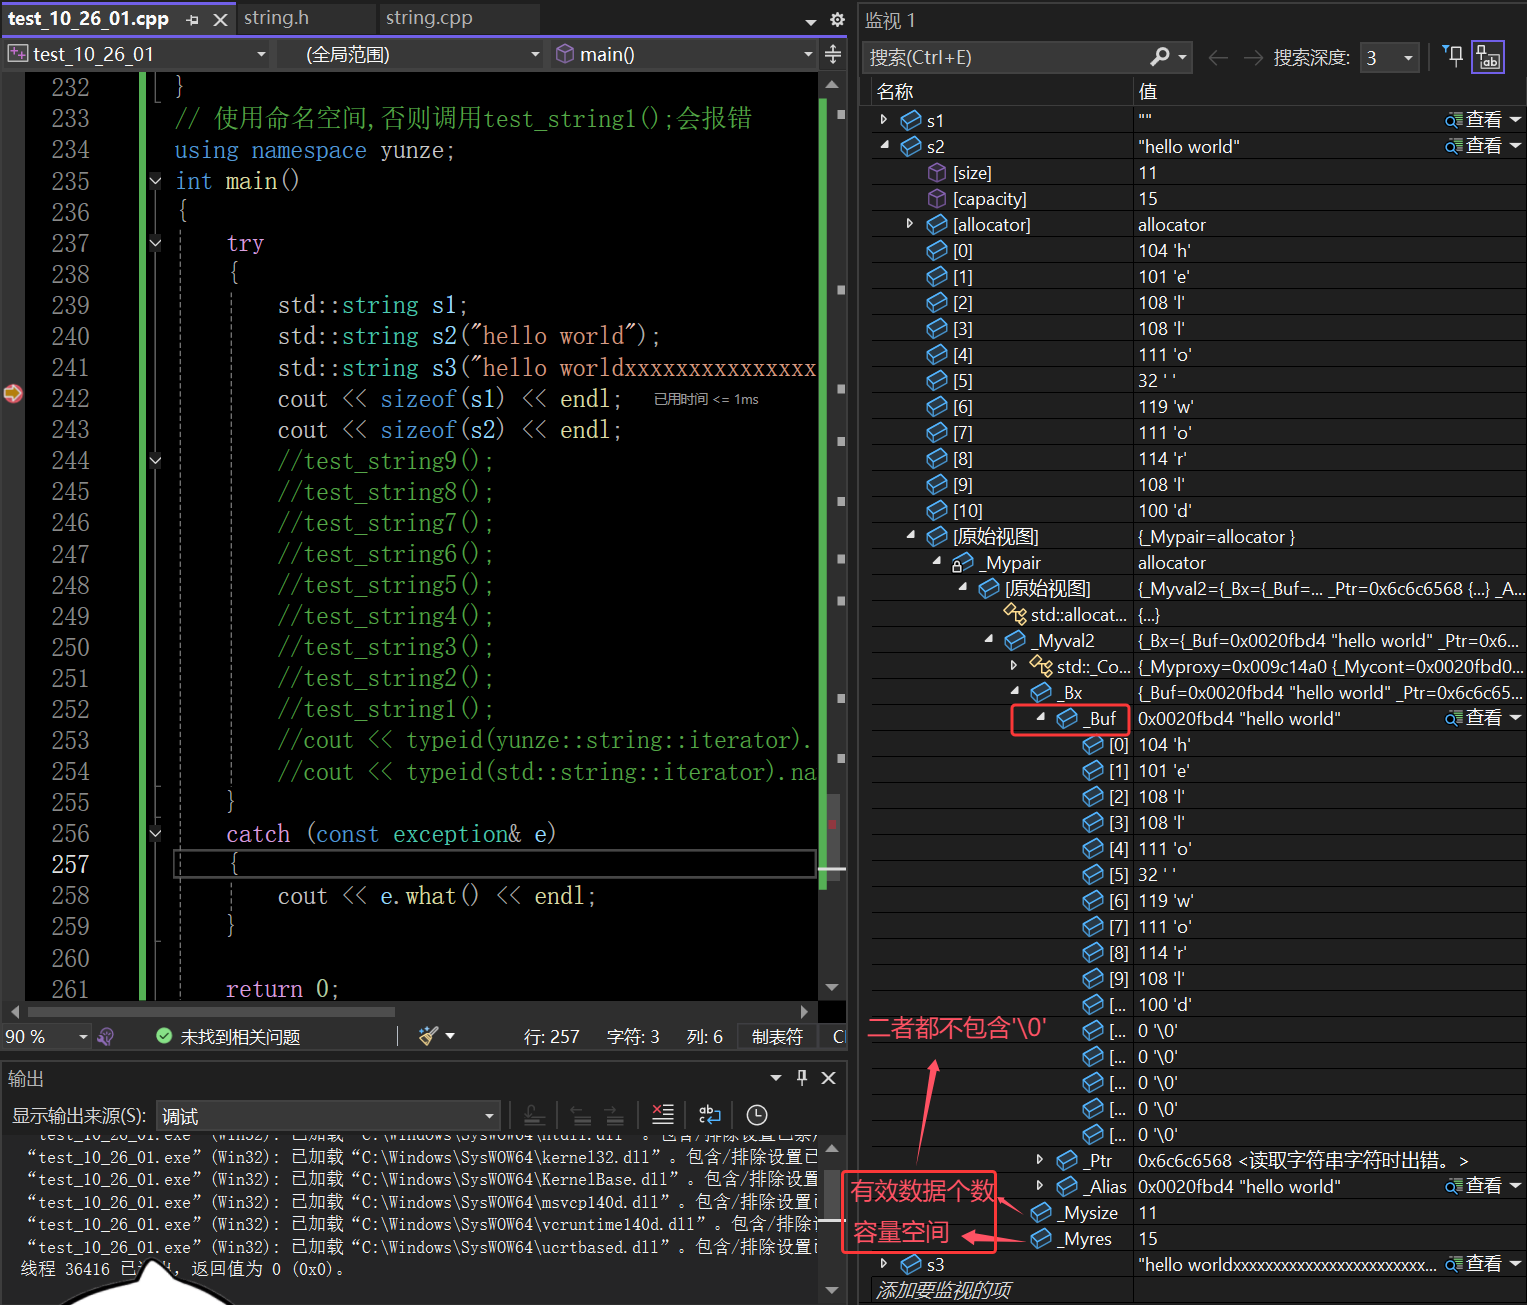Switch to the string.h tab
The image size is (1527, 1305).
tap(277, 18)
